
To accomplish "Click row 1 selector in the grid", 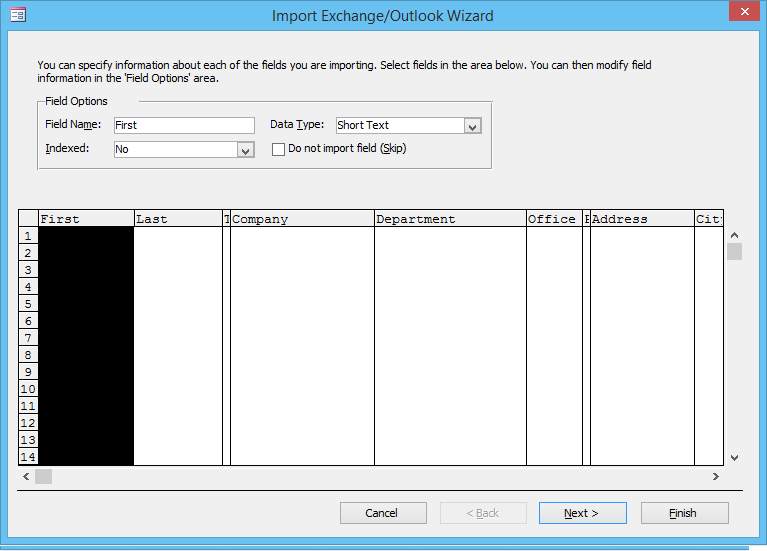I will click(x=29, y=236).
